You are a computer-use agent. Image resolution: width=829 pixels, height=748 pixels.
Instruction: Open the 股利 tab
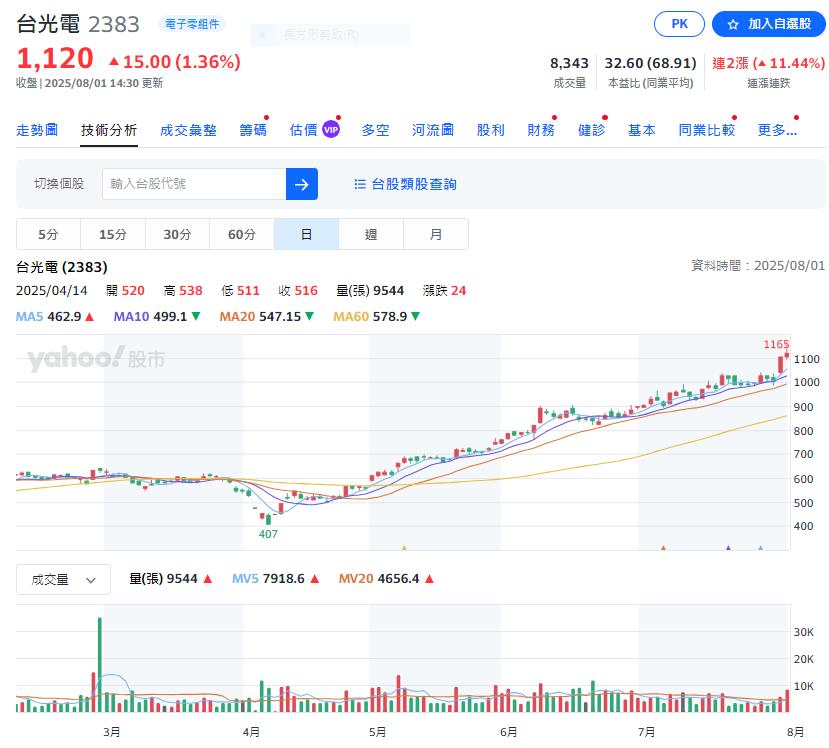(x=491, y=130)
